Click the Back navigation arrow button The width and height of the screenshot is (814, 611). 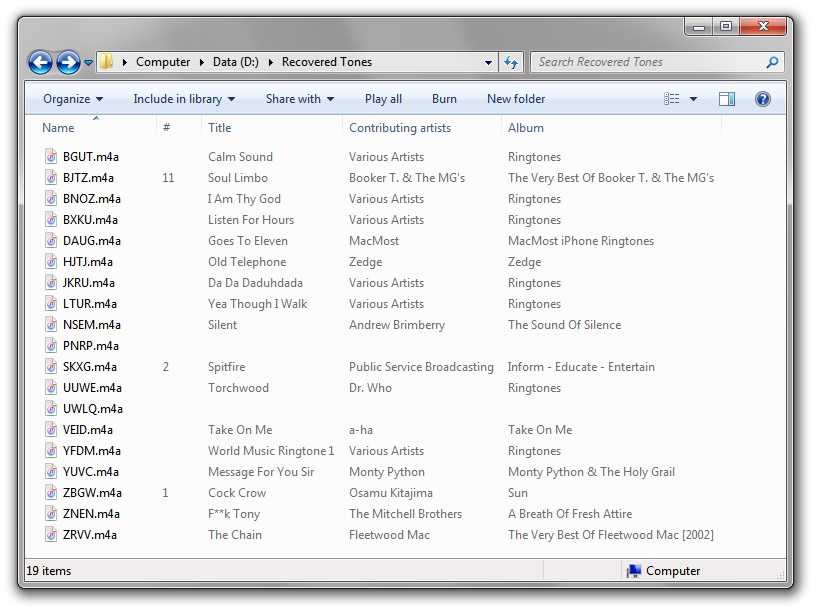click(40, 62)
